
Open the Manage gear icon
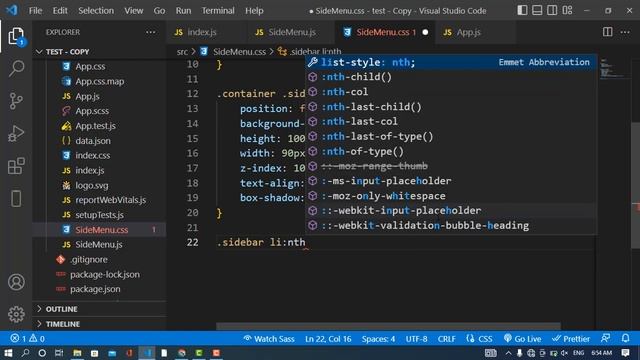(x=16, y=314)
